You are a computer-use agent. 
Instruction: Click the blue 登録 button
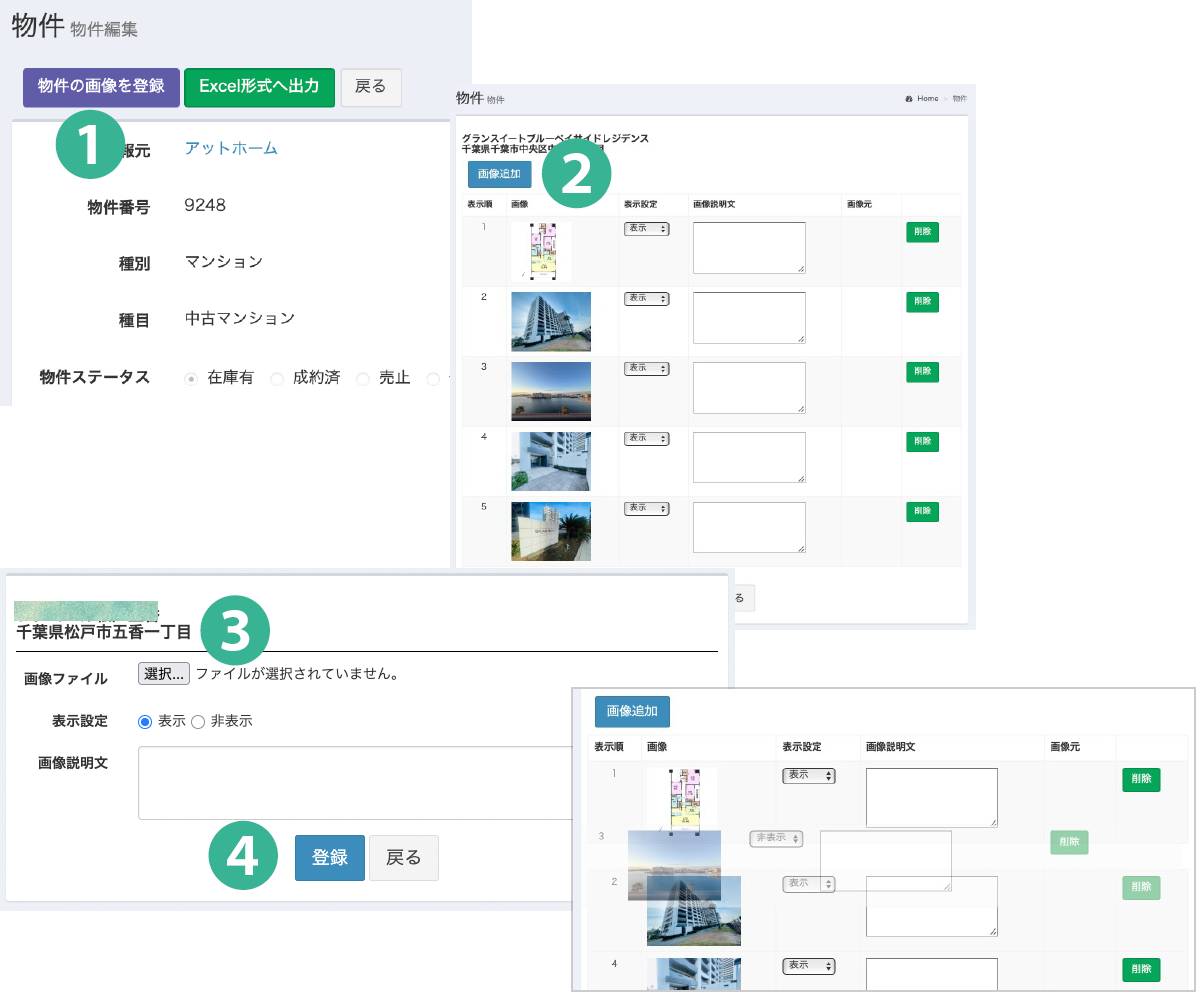[330, 857]
